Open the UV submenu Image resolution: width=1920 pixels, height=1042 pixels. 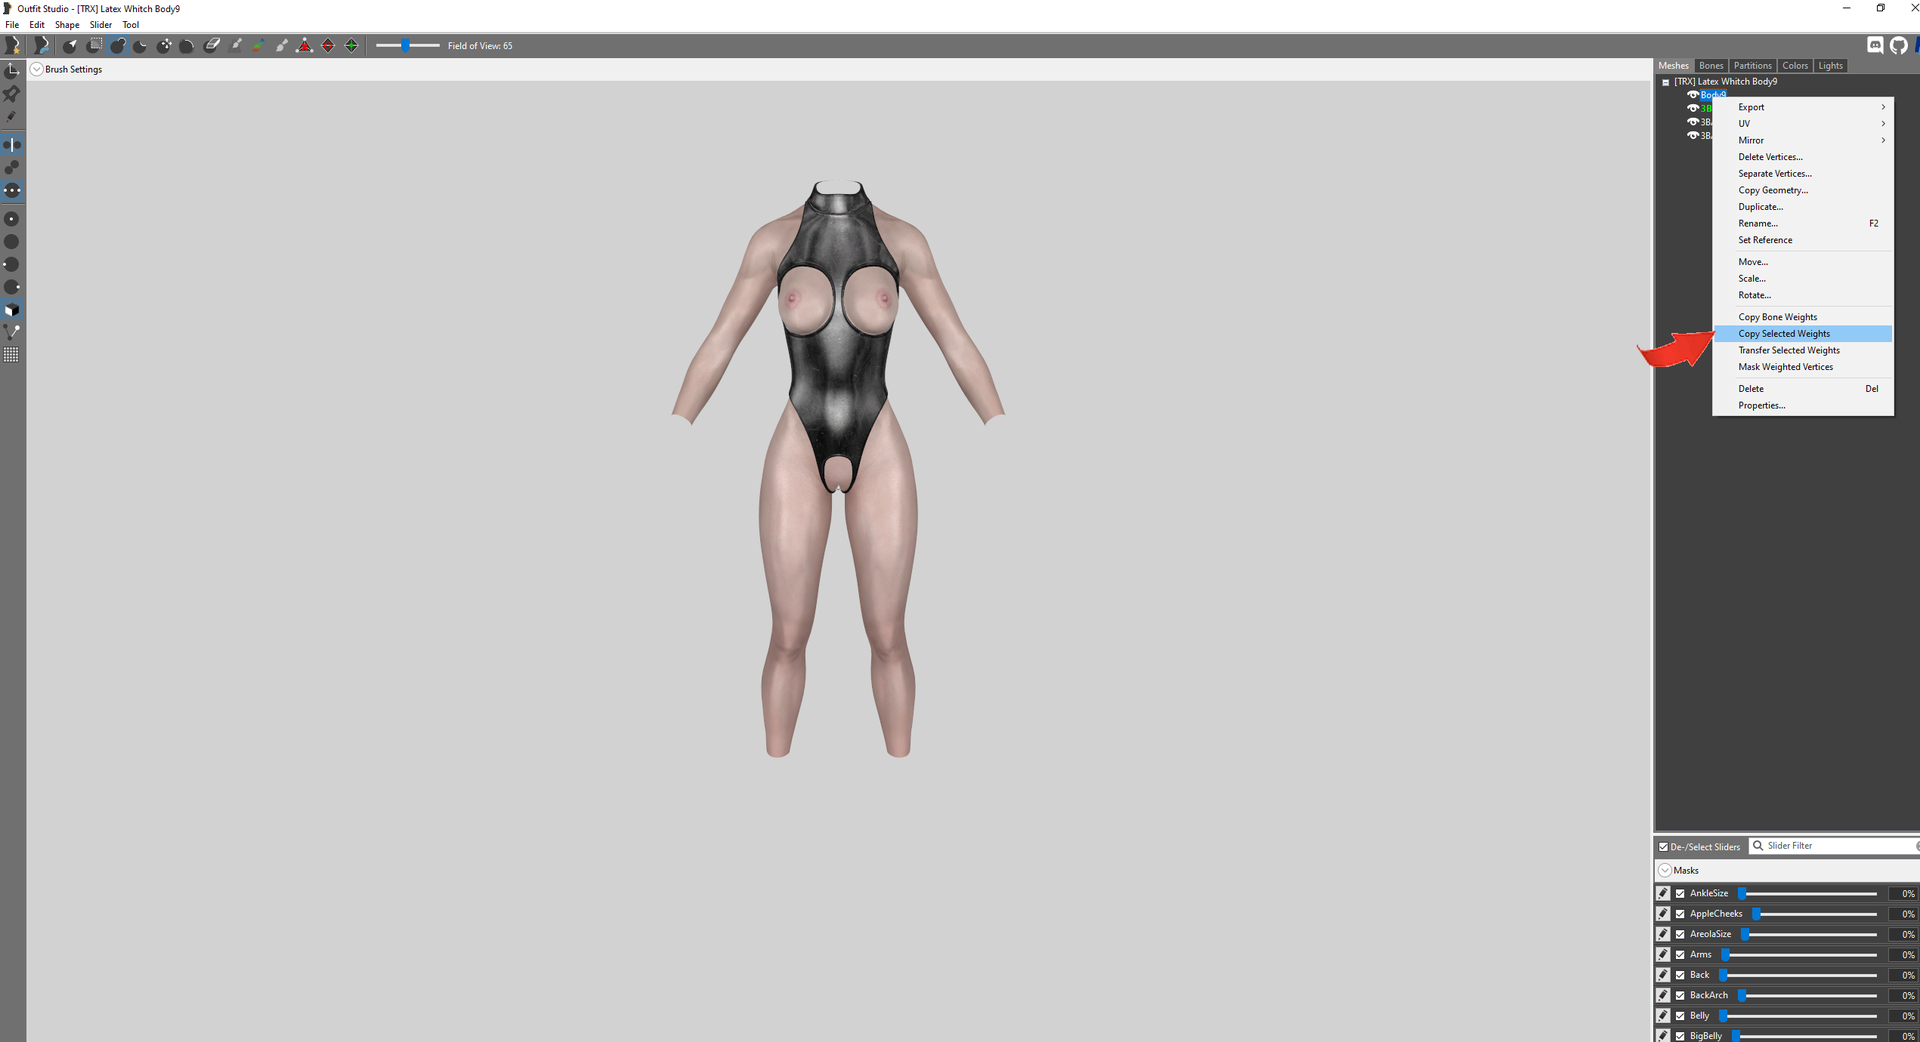point(1803,124)
